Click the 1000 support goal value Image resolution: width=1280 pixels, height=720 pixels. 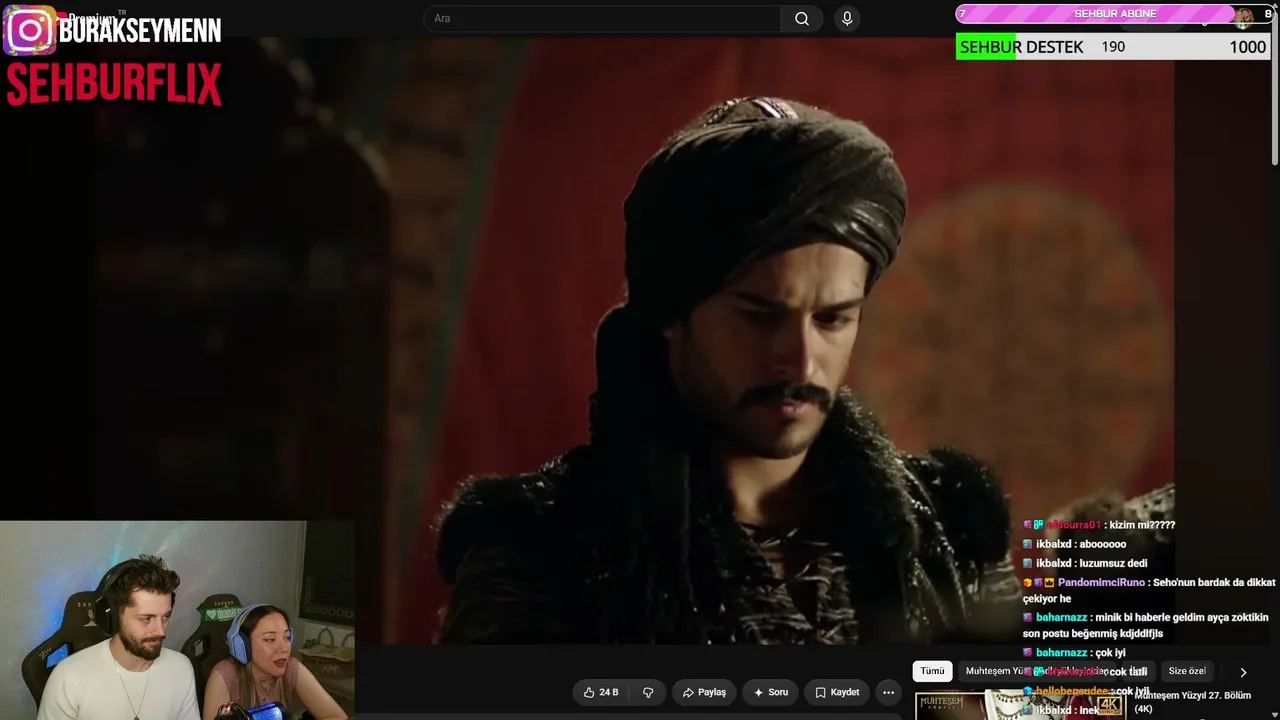[x=1247, y=47]
